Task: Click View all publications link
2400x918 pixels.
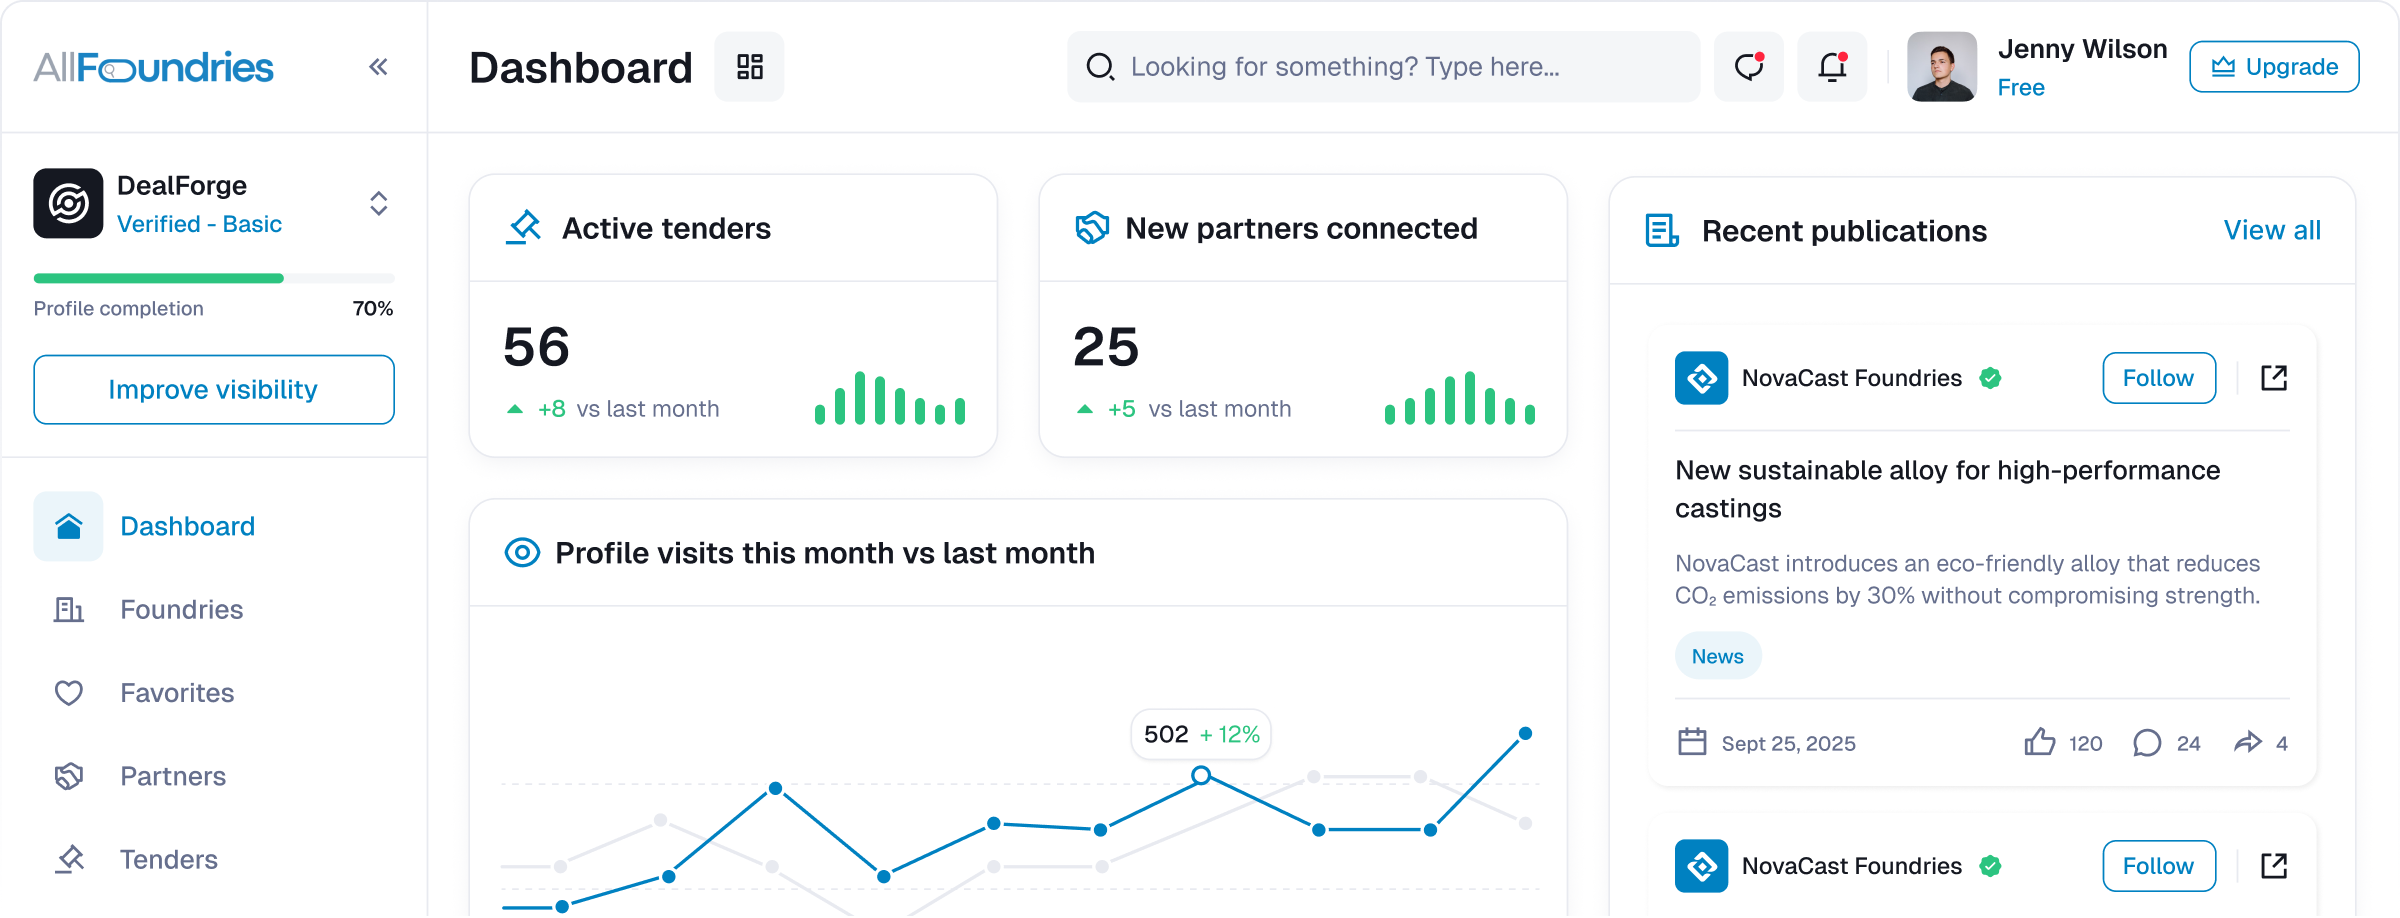Action: coord(2272,230)
